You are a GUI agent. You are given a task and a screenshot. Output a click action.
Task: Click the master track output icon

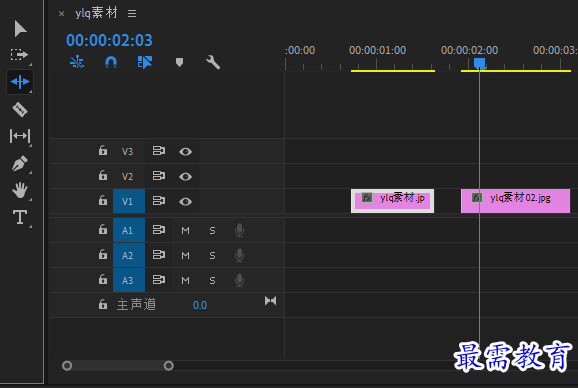point(271,301)
